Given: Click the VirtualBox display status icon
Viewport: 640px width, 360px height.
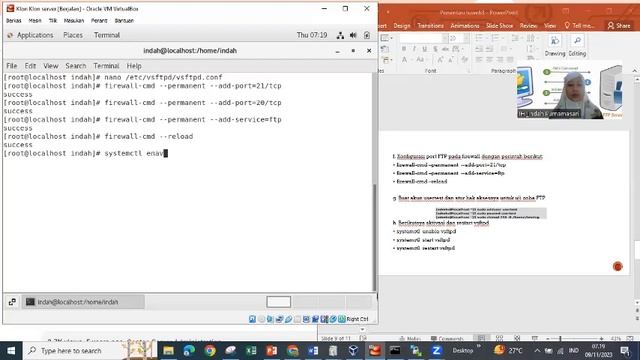Looking at the screenshot, I should point(306,319).
